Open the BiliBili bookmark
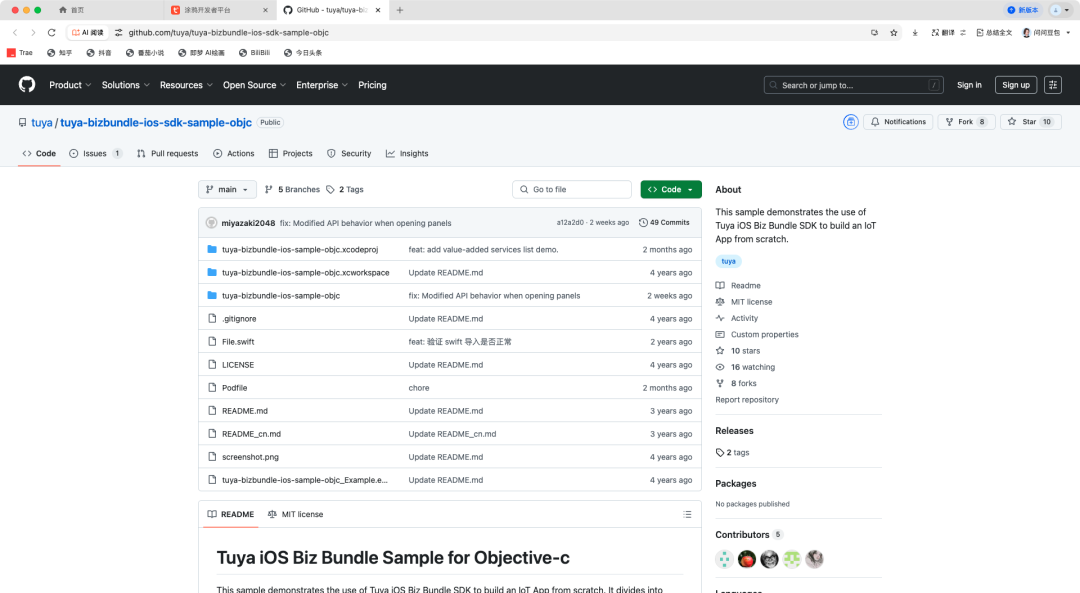 254,52
